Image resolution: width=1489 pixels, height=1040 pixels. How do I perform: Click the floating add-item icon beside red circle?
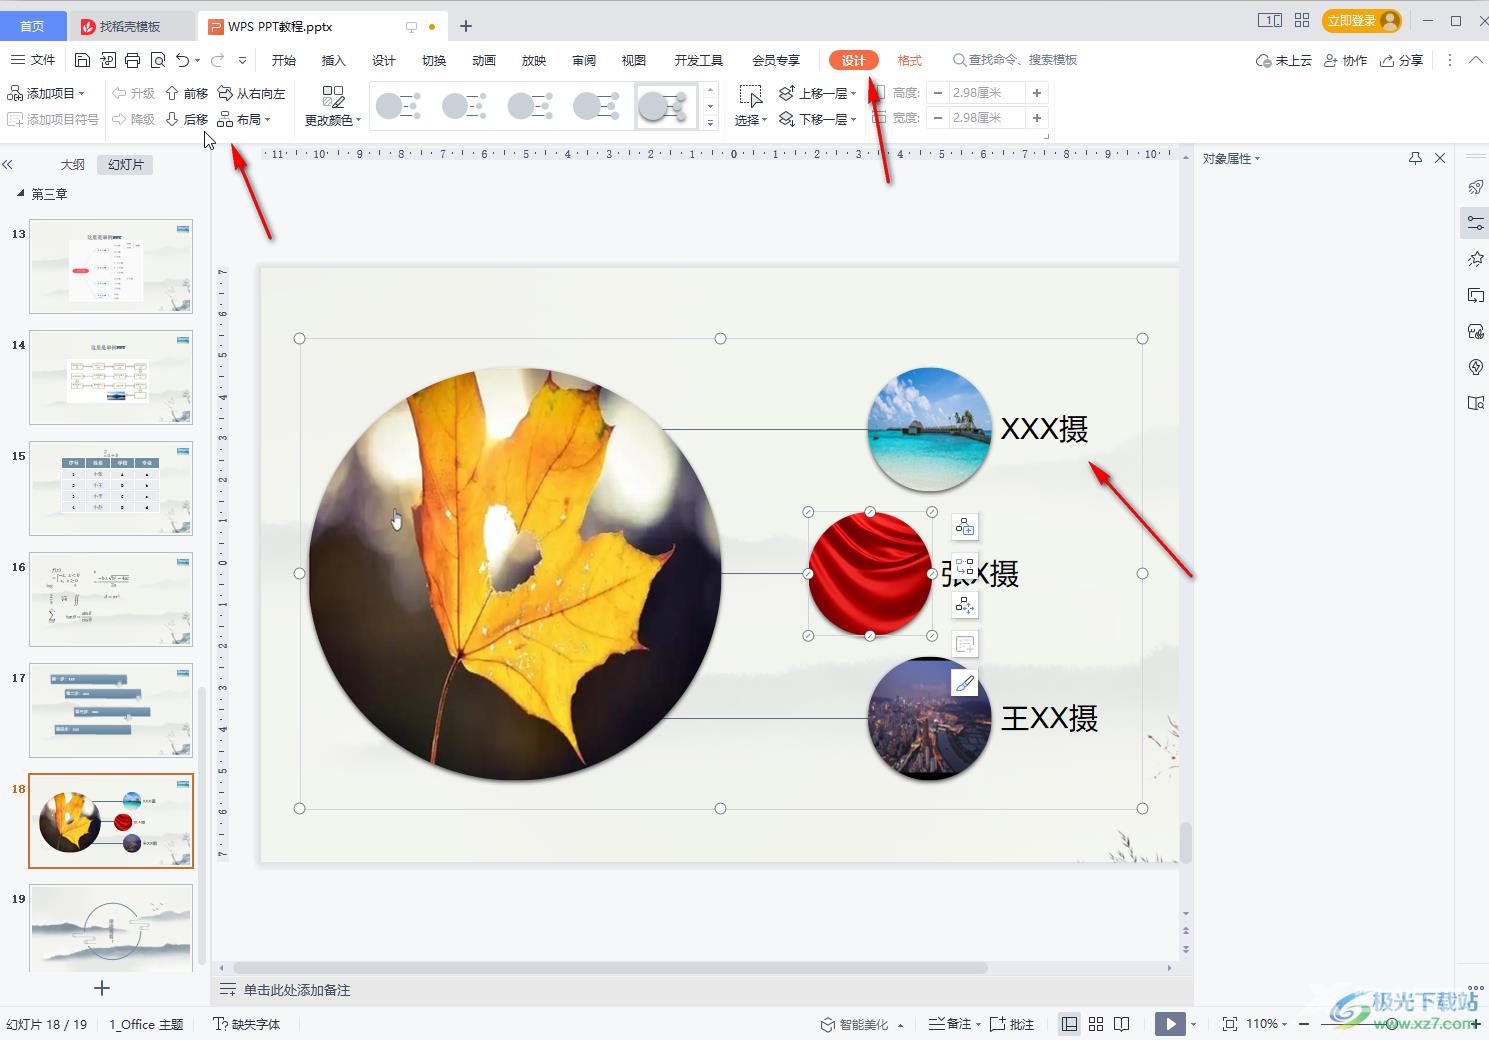click(964, 527)
